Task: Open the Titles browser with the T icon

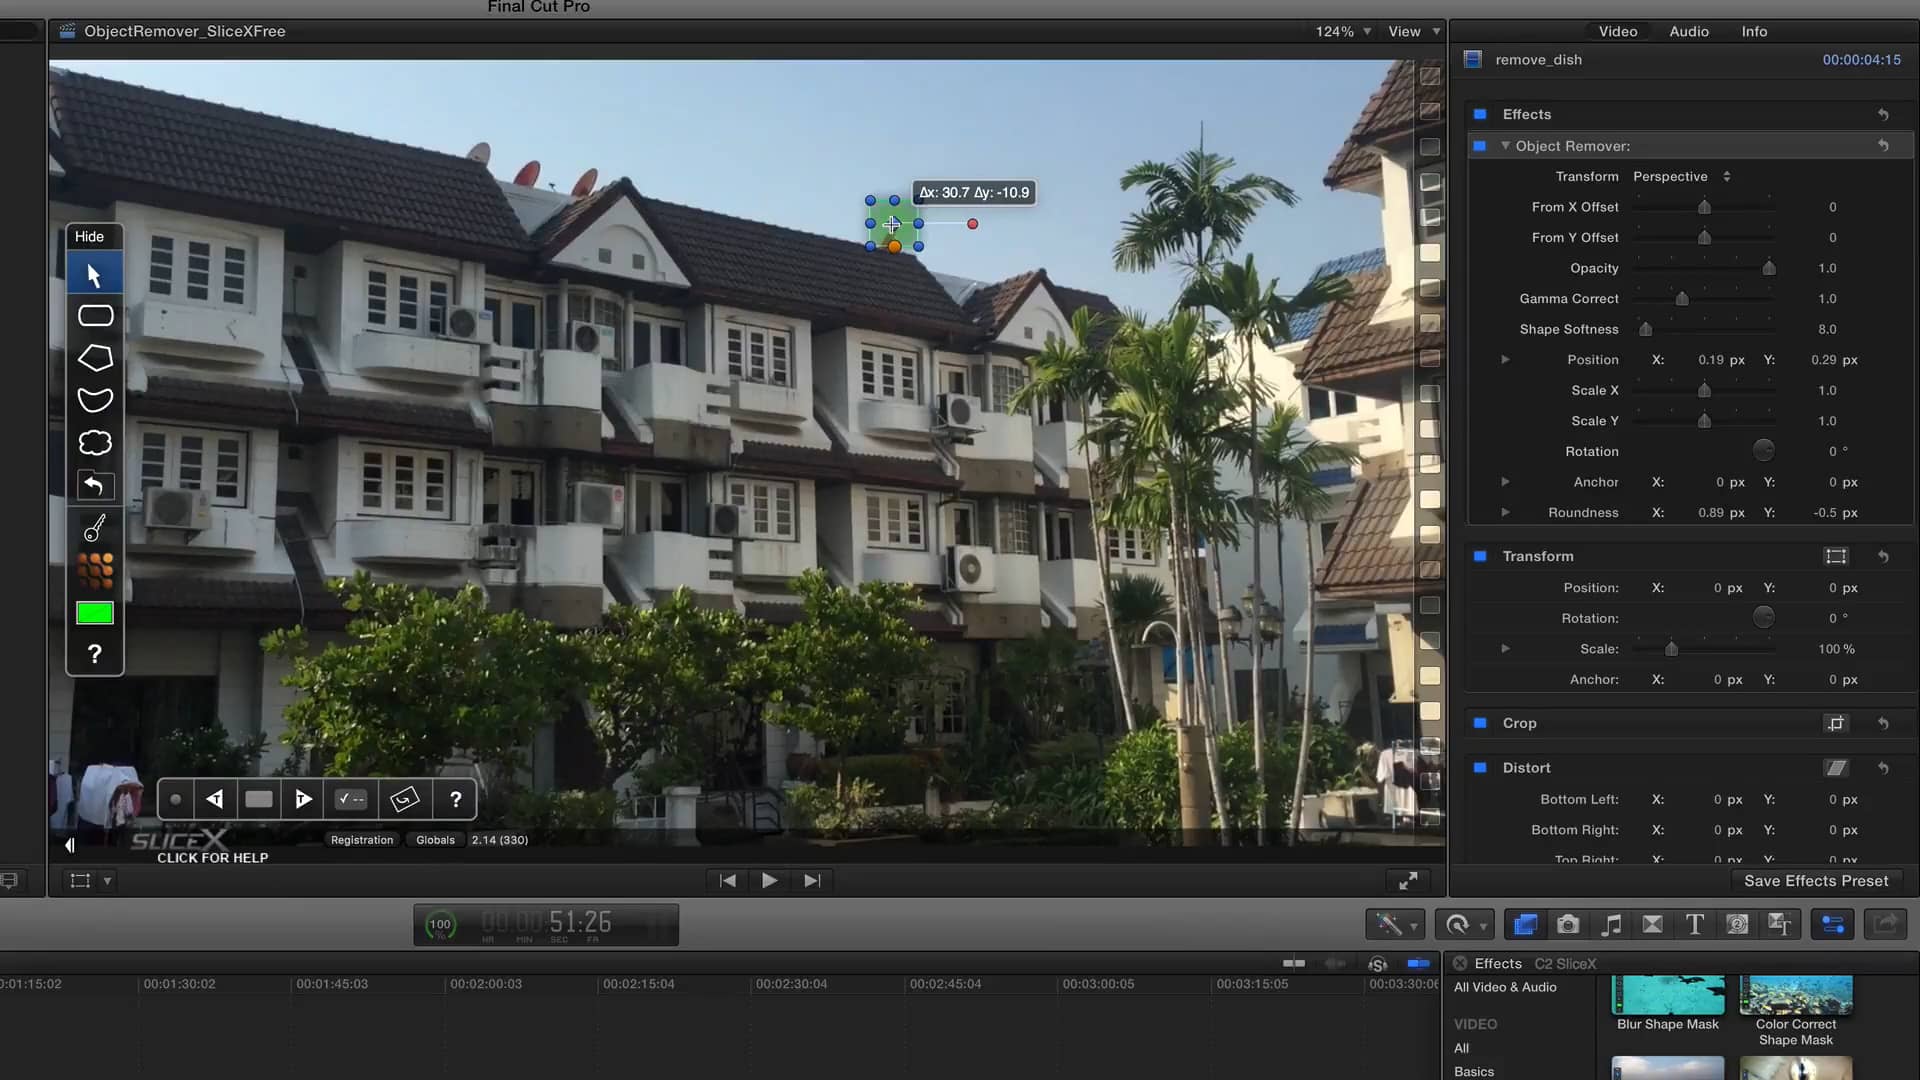Action: (1694, 924)
